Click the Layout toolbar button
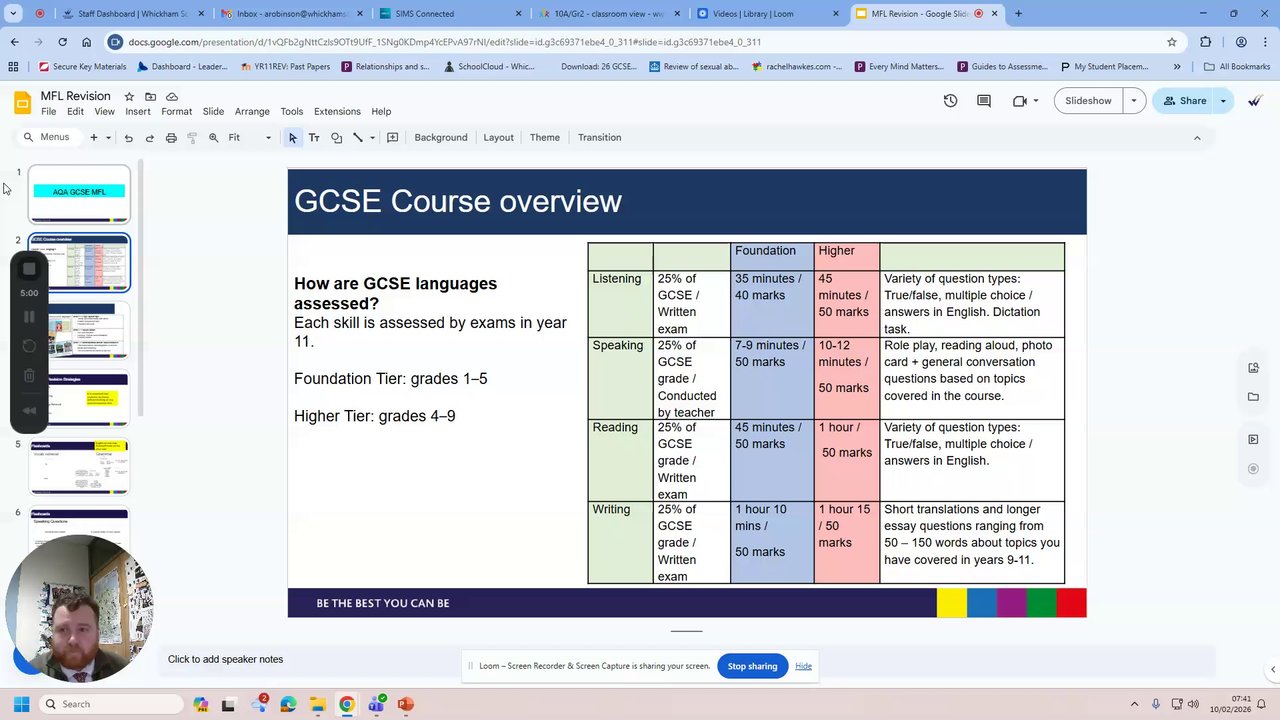The height and width of the screenshot is (720, 1280). pyautogui.click(x=498, y=138)
